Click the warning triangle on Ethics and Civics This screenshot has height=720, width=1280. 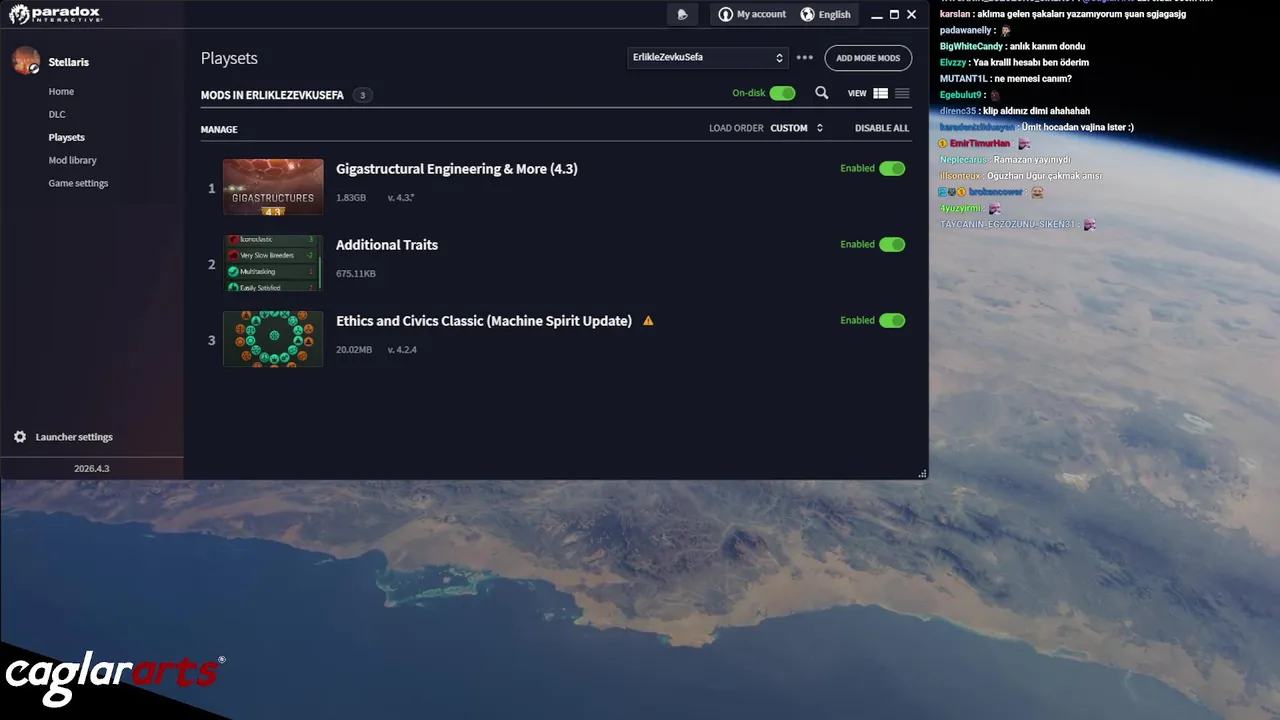(648, 321)
